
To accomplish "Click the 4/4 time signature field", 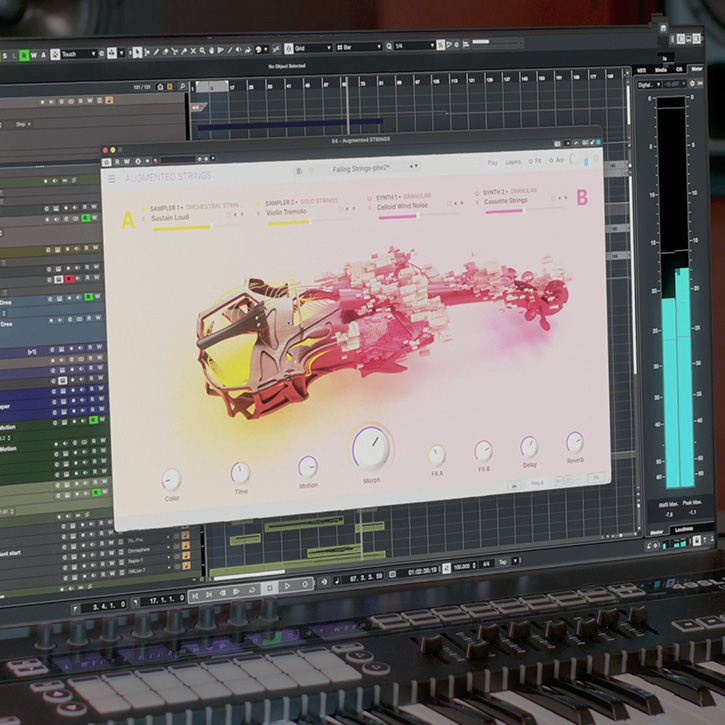I will (486, 564).
